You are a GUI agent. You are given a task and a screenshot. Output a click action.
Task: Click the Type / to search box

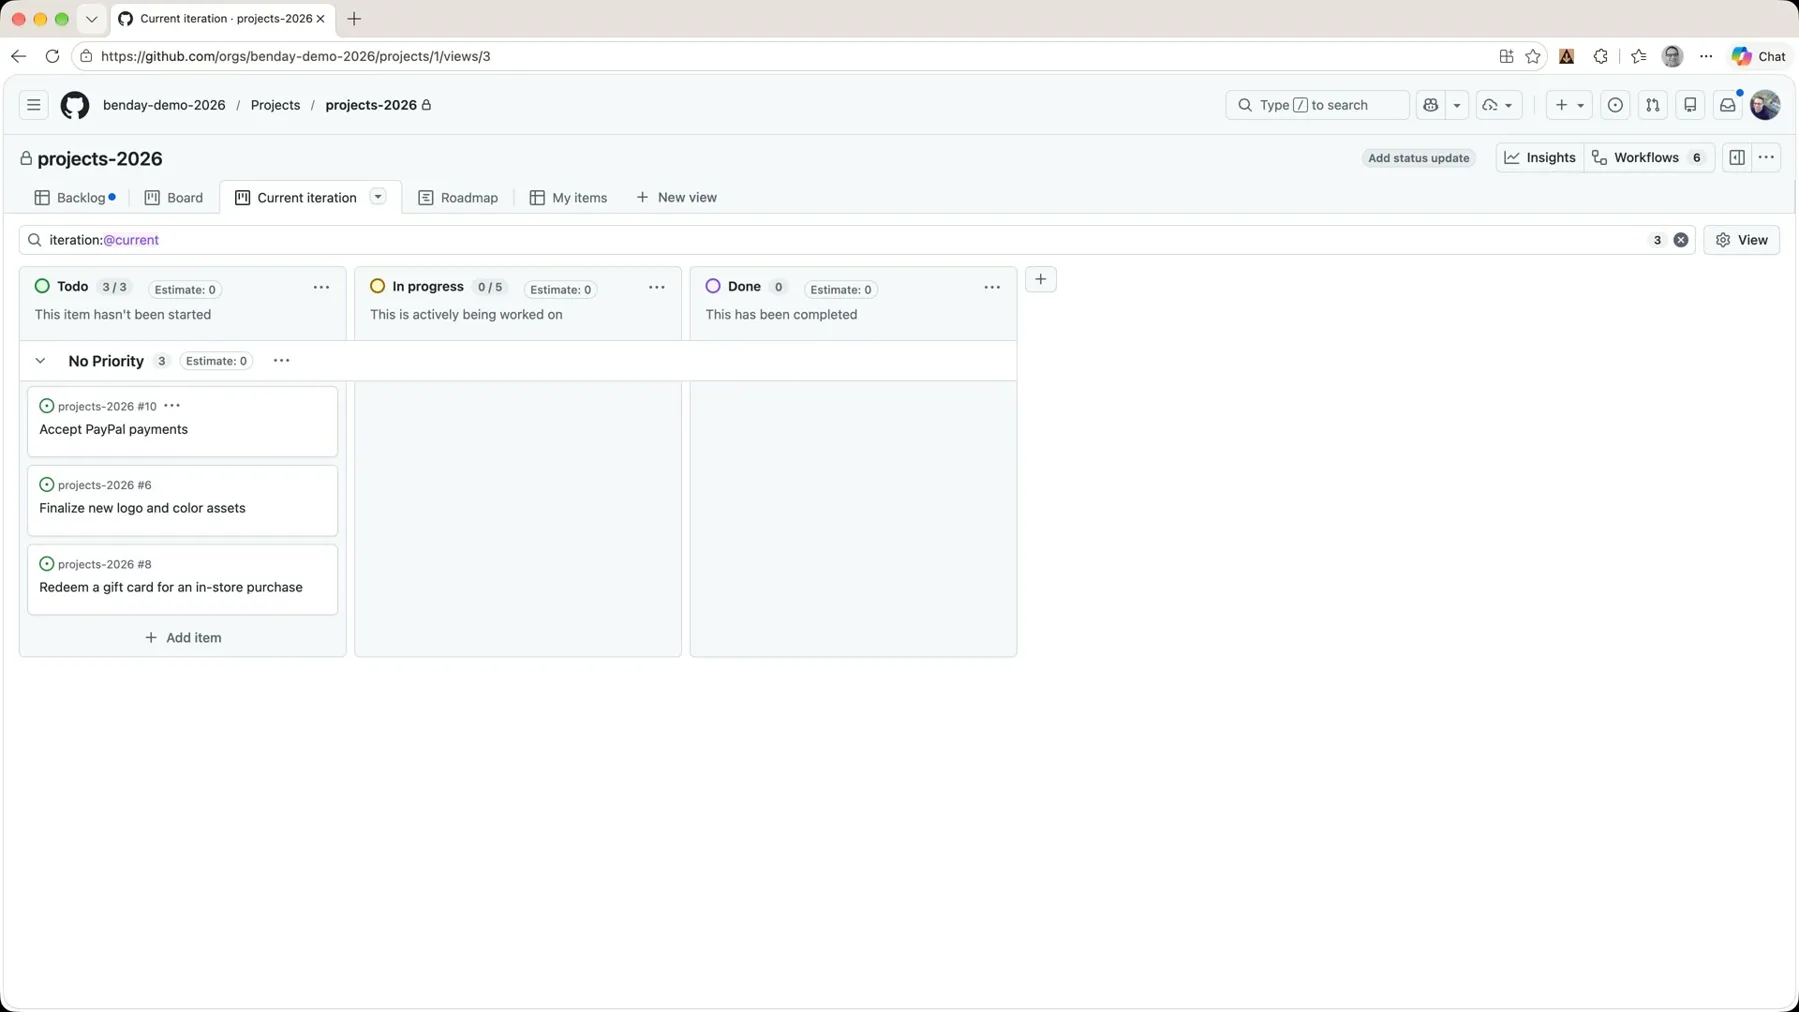tap(1317, 105)
